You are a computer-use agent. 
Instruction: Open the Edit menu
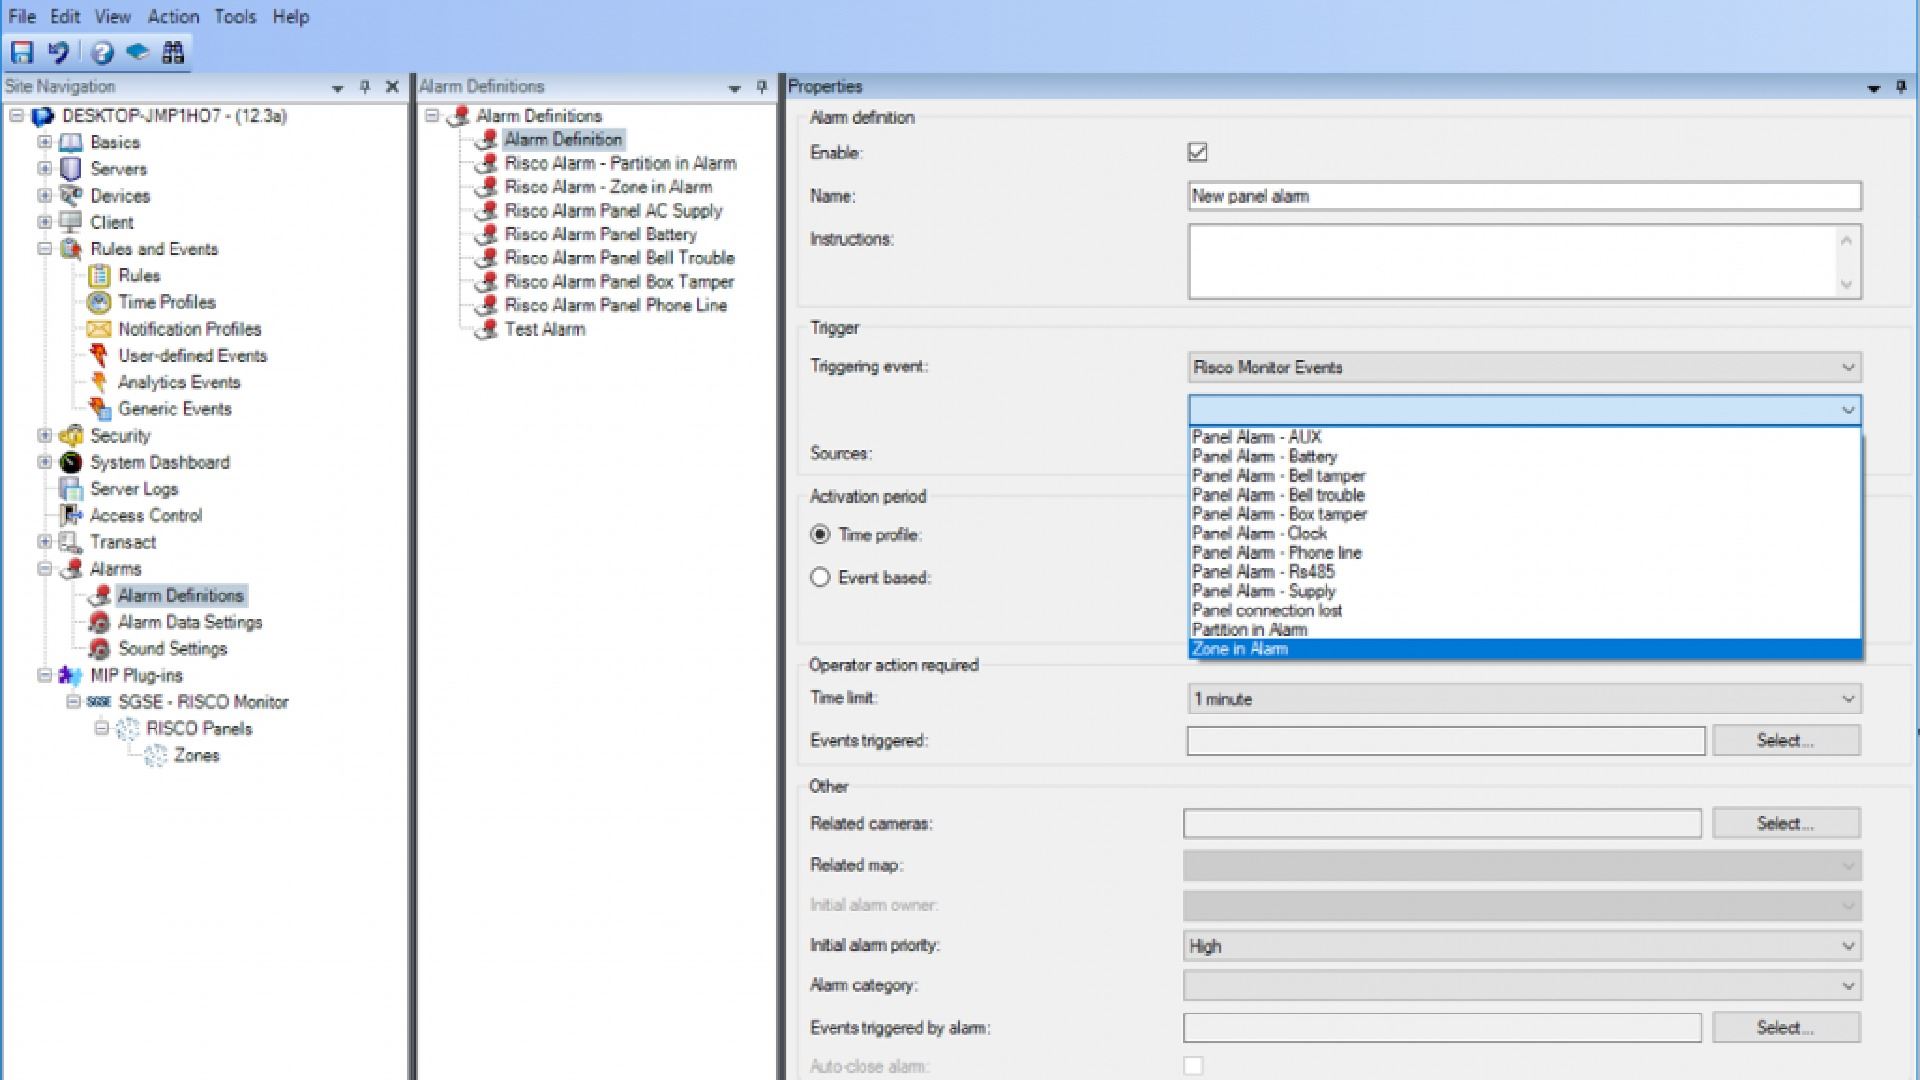pyautogui.click(x=65, y=17)
